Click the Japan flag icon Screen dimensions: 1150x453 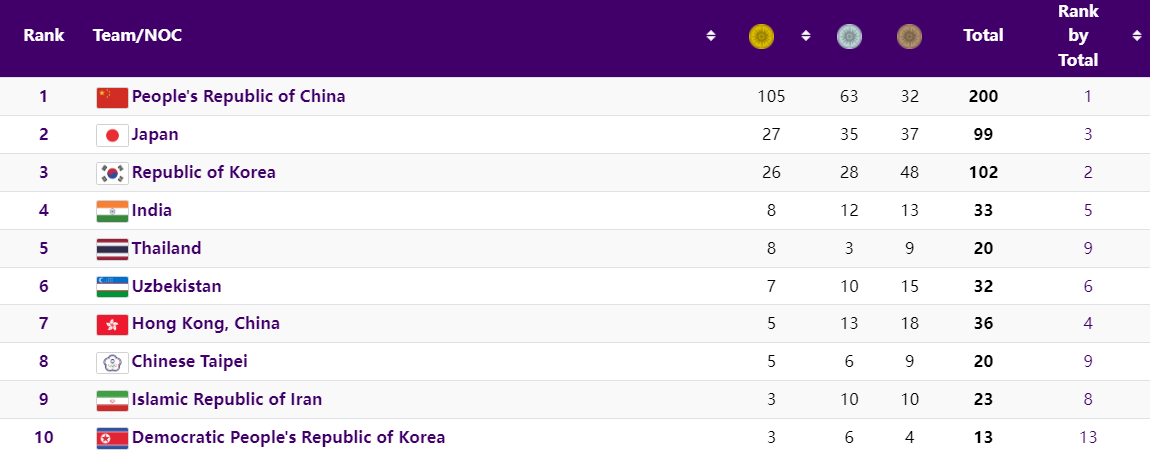tap(112, 135)
